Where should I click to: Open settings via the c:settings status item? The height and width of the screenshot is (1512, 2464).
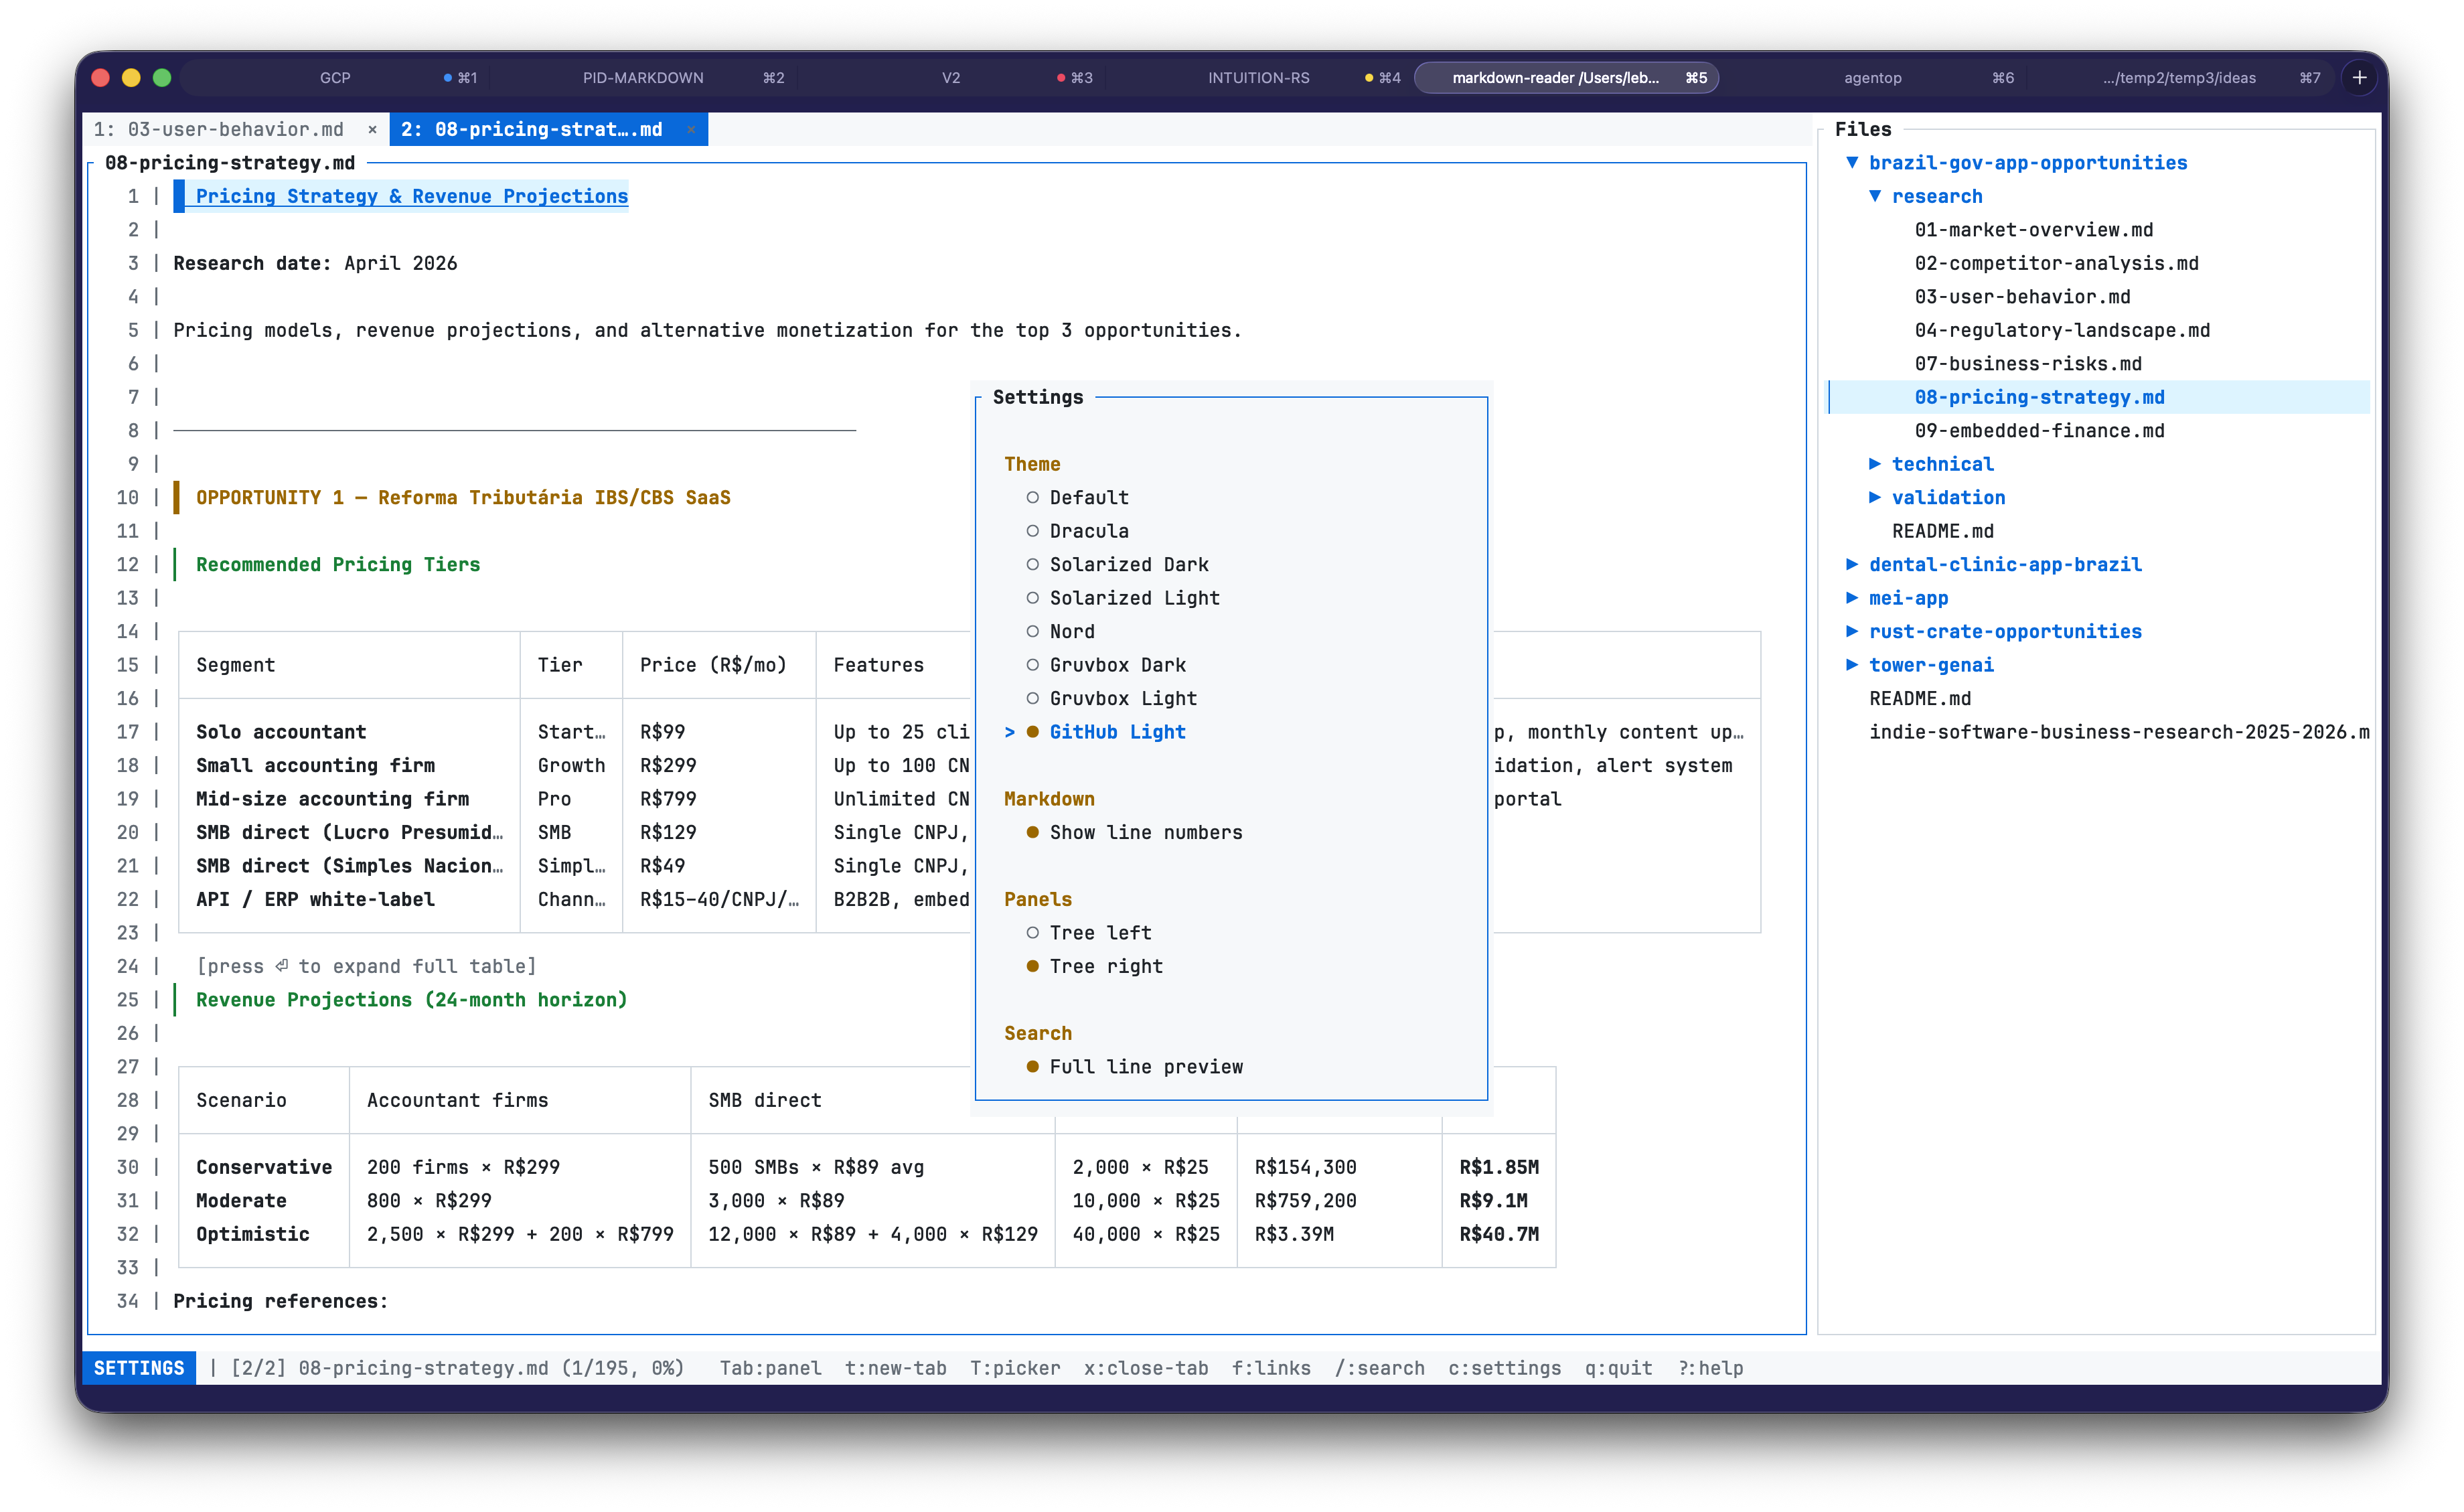pos(1504,1368)
